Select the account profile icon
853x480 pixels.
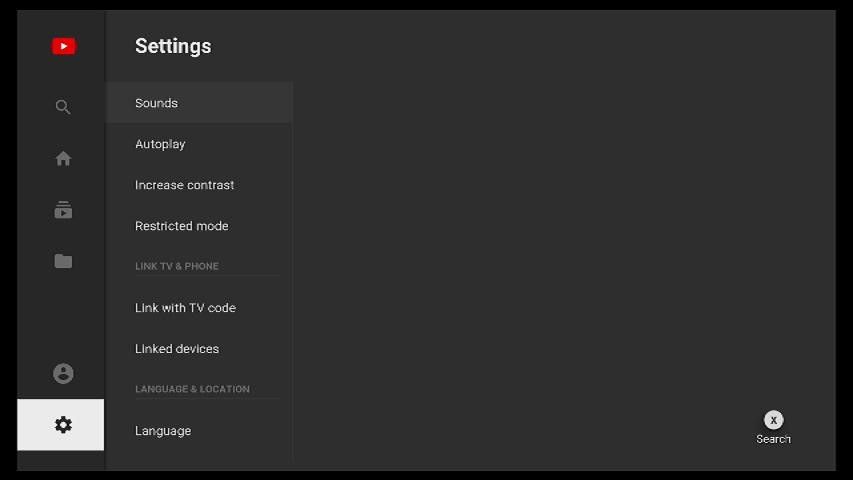tap(63, 373)
